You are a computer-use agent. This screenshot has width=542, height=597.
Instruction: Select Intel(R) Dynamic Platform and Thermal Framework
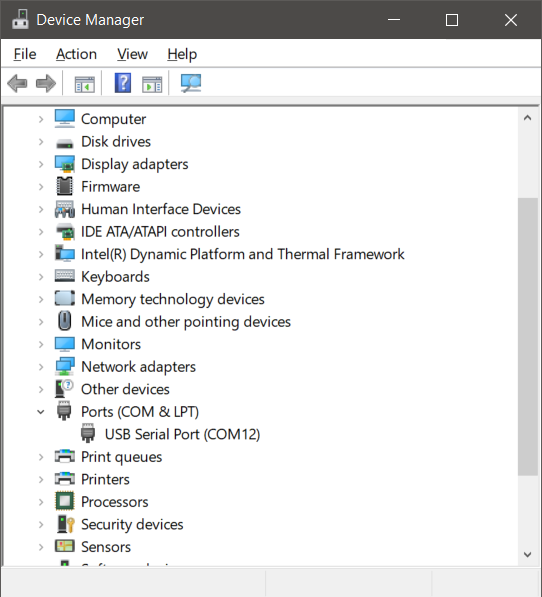243,254
